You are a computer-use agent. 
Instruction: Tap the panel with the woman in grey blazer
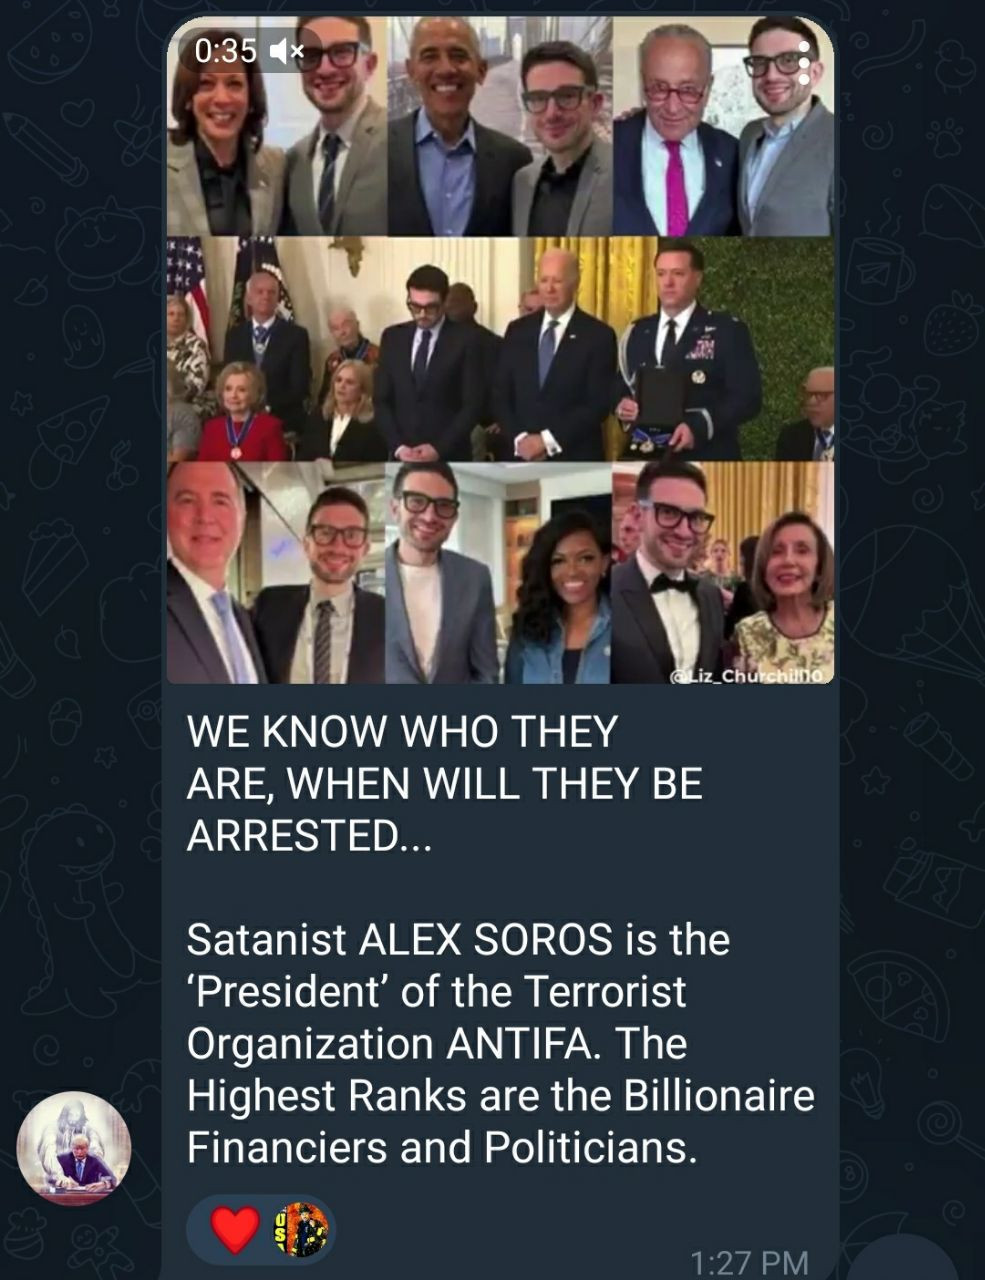coord(276,126)
